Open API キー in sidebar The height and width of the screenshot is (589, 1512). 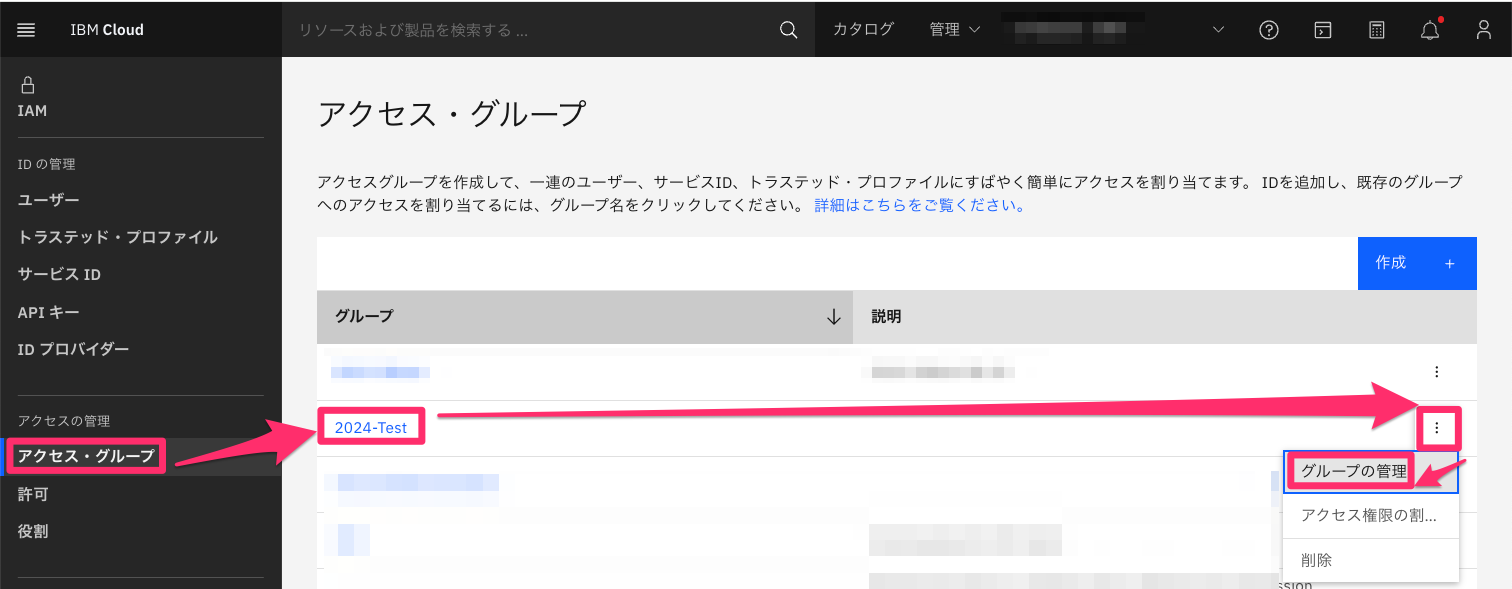(48, 312)
